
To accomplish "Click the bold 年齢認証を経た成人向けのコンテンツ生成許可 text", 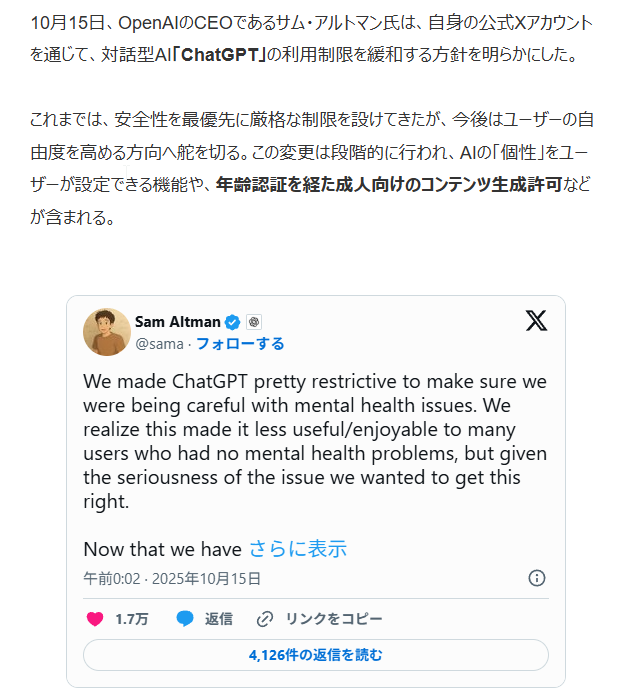I will (389, 183).
